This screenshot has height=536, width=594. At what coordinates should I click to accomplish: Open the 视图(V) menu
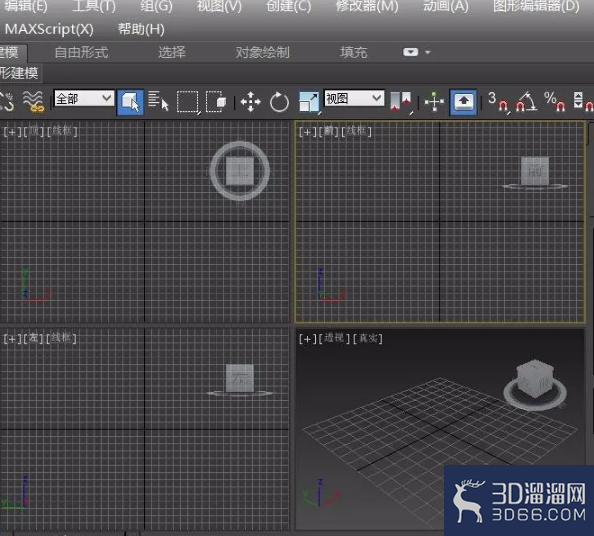[219, 6]
